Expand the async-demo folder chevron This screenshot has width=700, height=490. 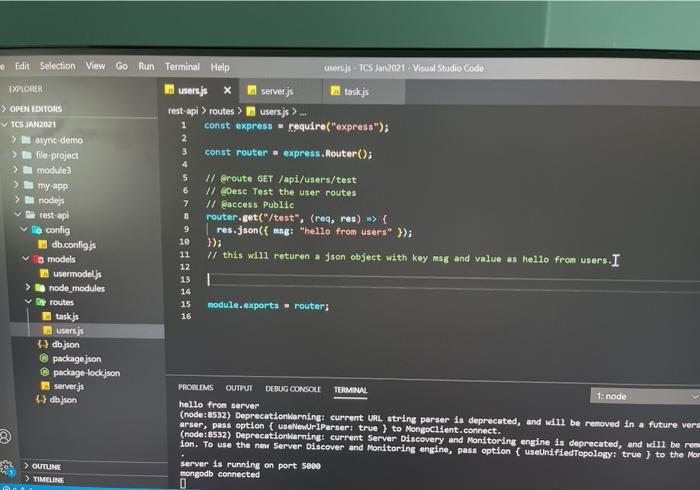point(14,140)
